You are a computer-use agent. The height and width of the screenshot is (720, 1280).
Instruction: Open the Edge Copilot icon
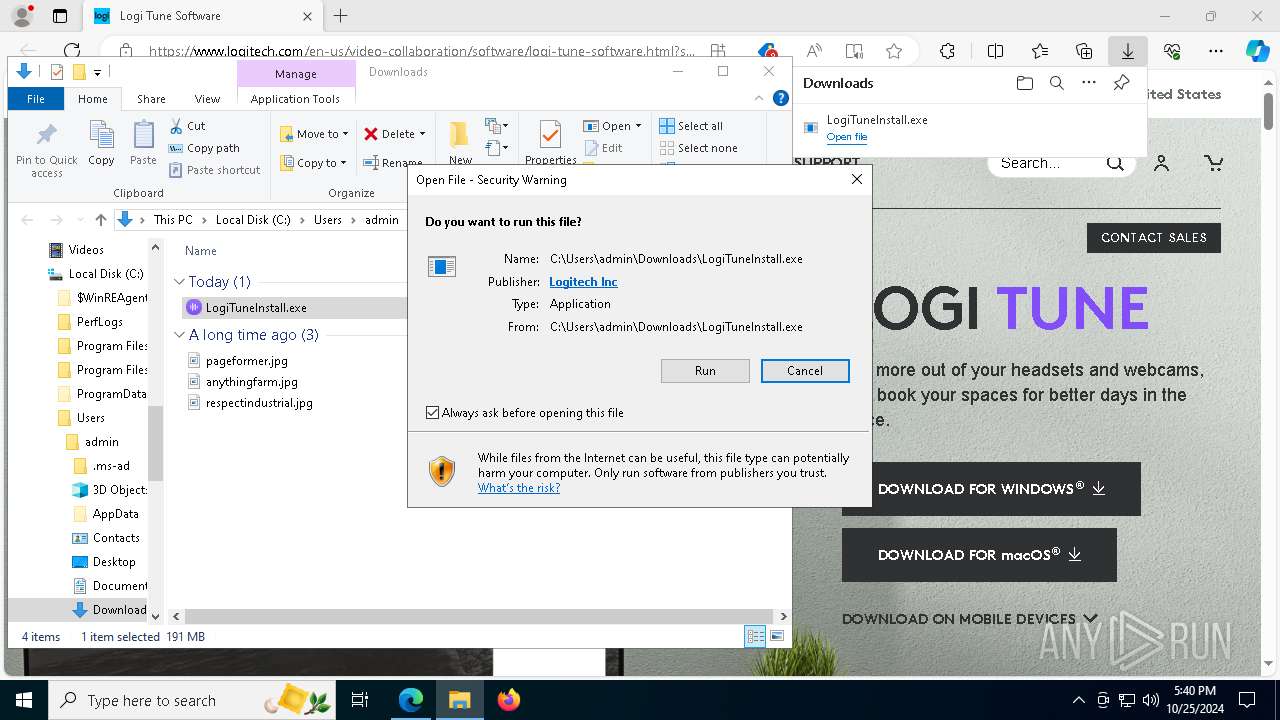coord(1257,51)
